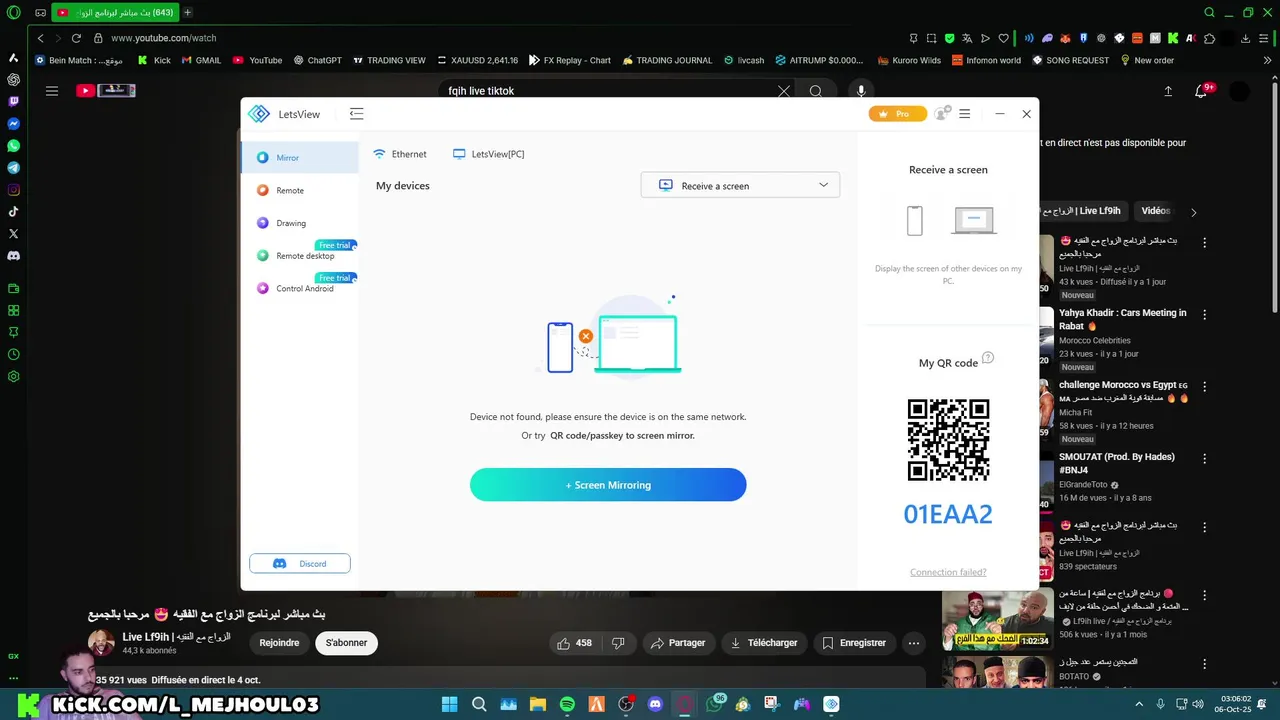Image resolution: width=1280 pixels, height=720 pixels.
Task: Start the + Screen Mirroring button
Action: 608,485
